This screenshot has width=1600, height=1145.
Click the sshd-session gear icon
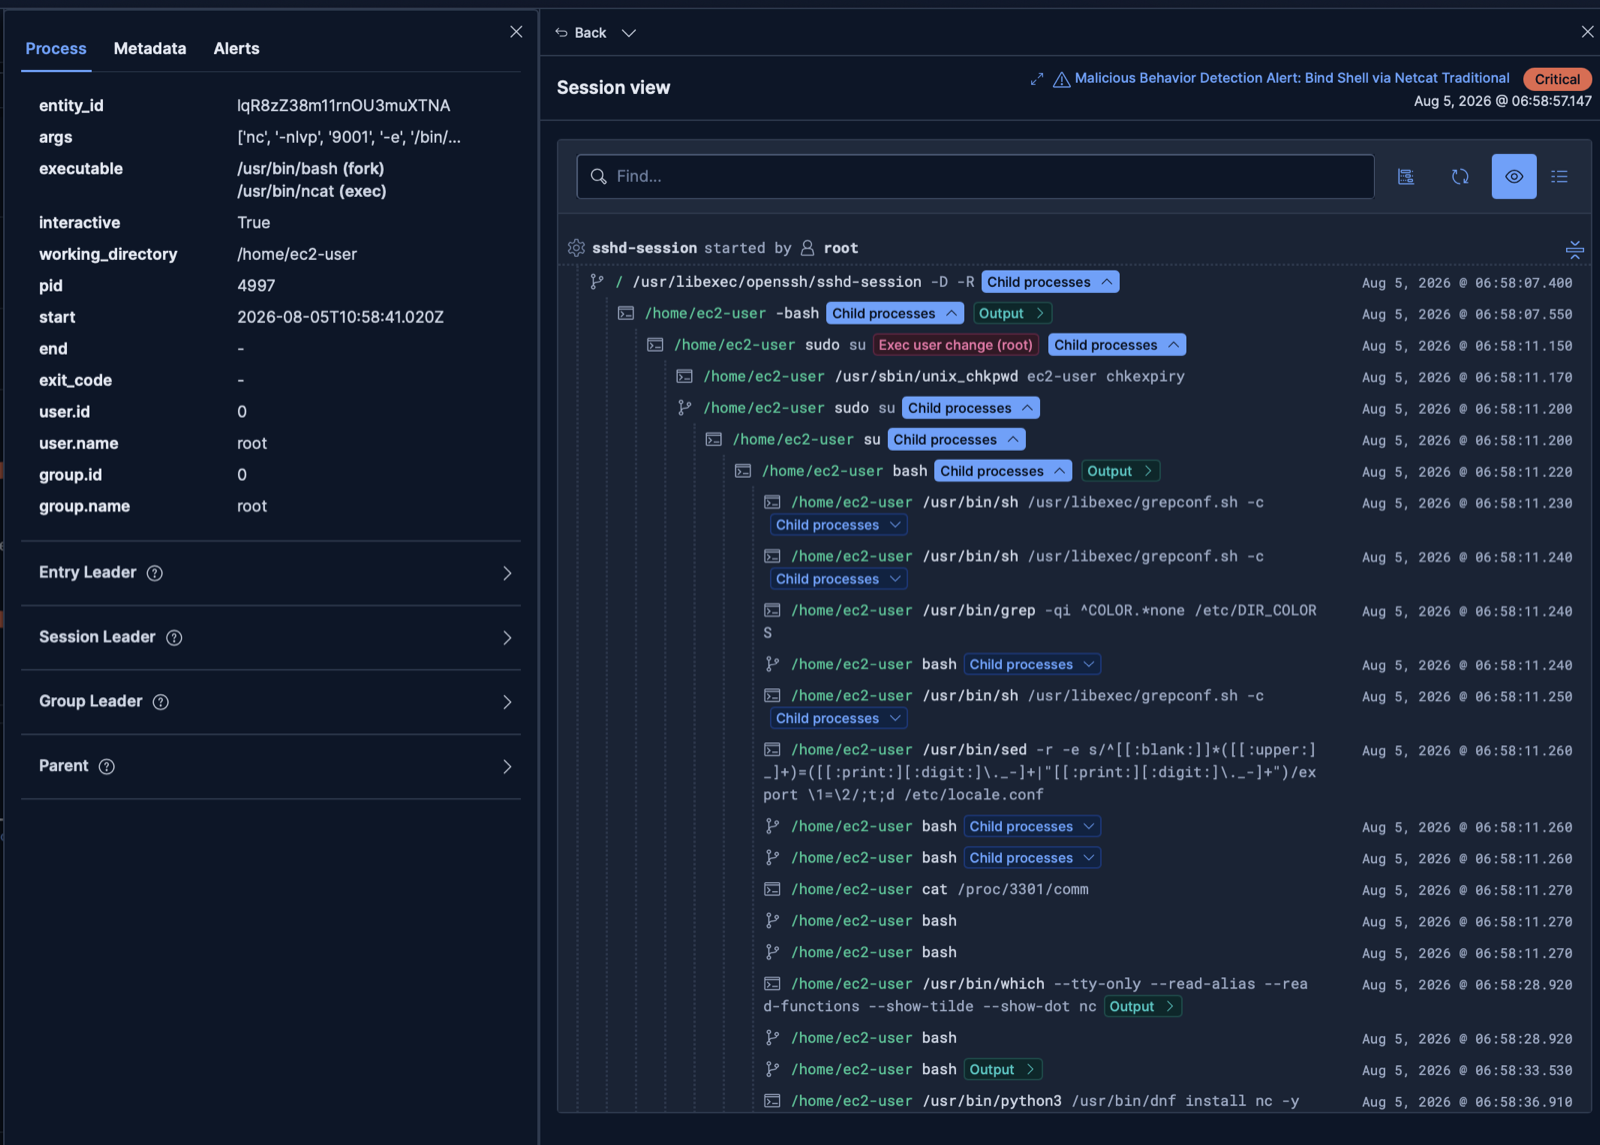[x=576, y=248]
